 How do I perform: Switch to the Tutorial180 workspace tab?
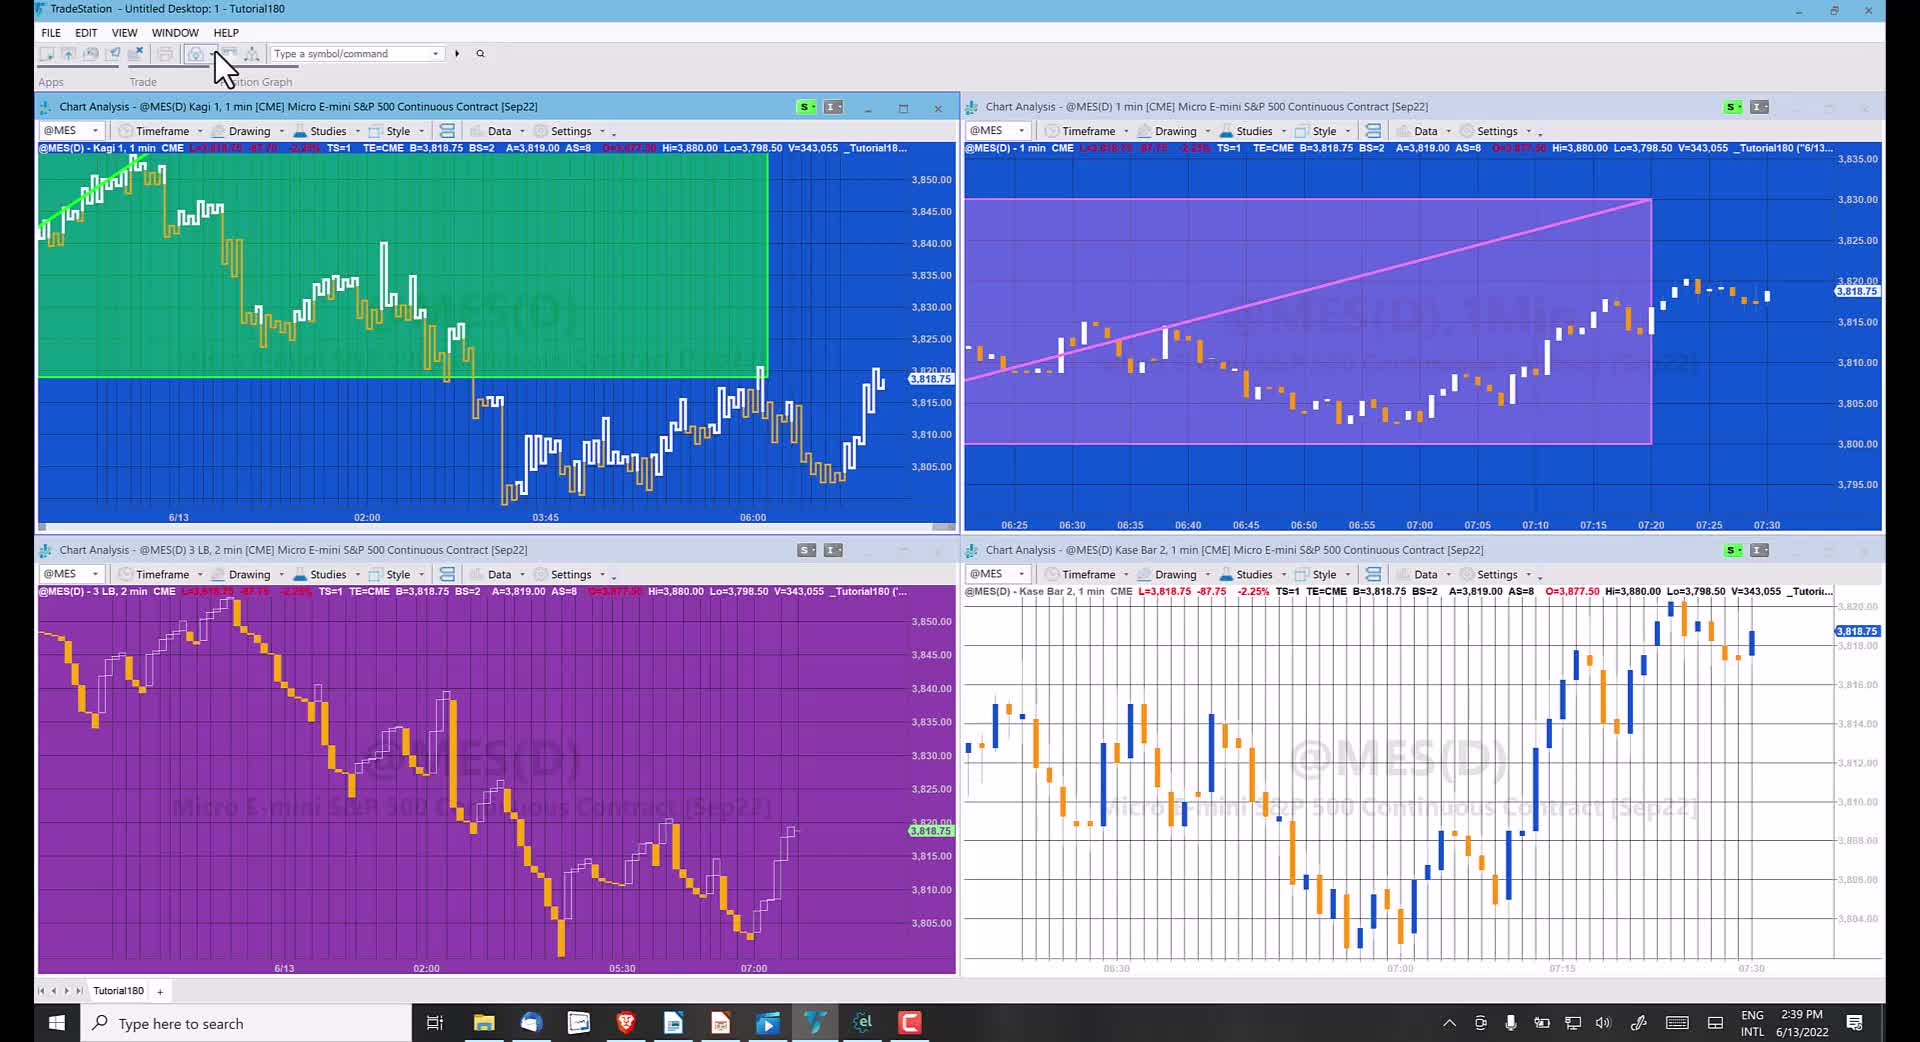118,991
